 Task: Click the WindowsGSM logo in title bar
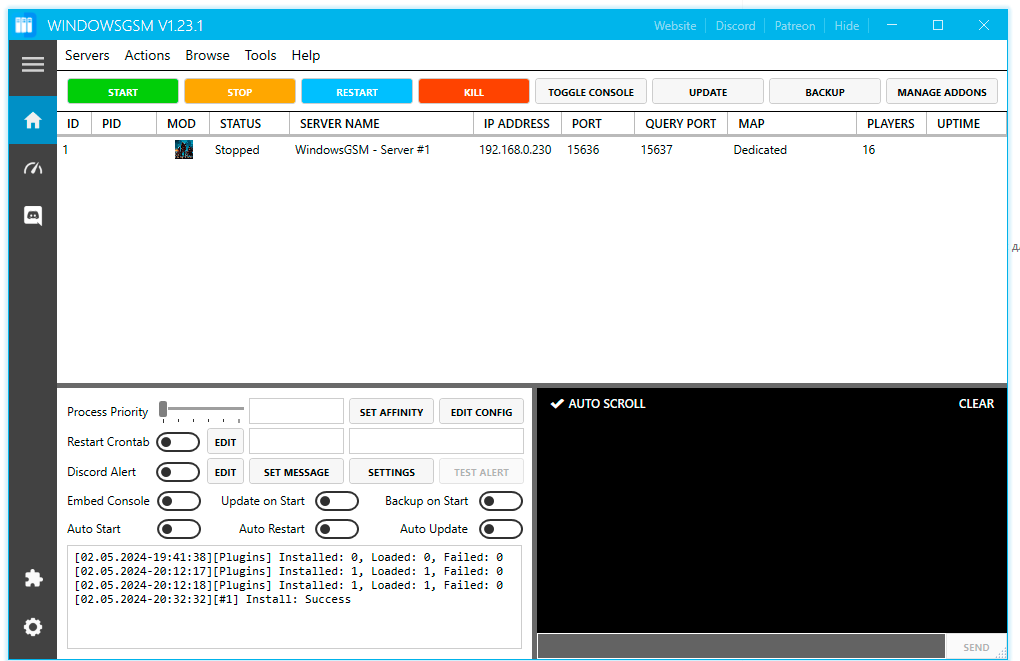[x=24, y=25]
